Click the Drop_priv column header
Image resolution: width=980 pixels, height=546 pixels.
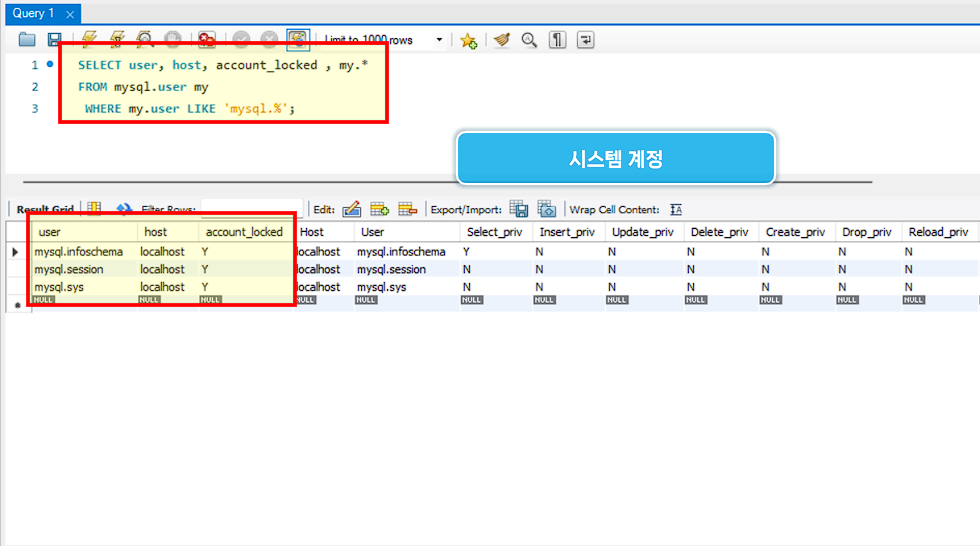pos(866,232)
